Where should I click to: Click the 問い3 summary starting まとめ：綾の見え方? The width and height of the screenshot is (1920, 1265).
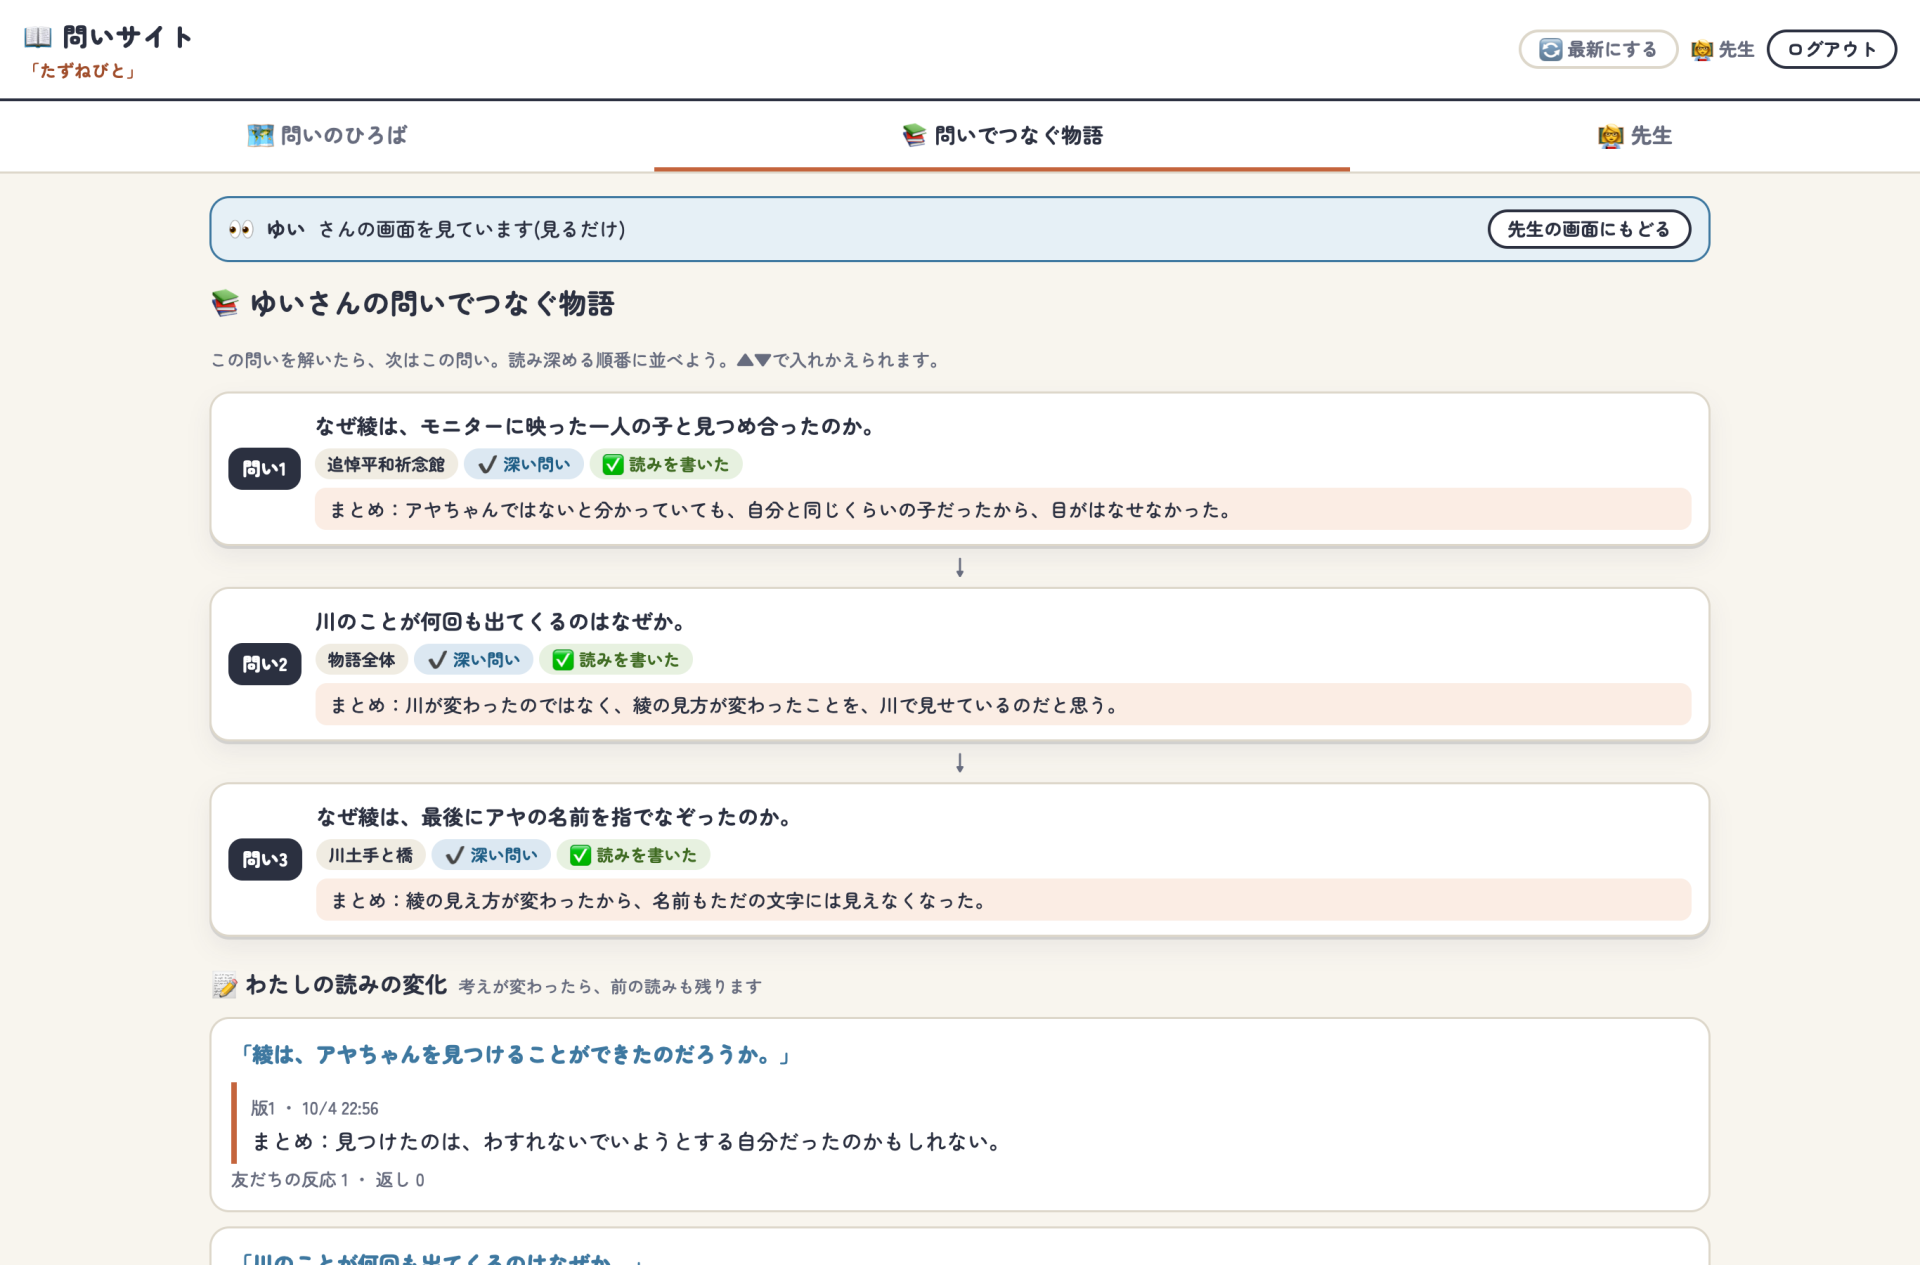click(1003, 900)
